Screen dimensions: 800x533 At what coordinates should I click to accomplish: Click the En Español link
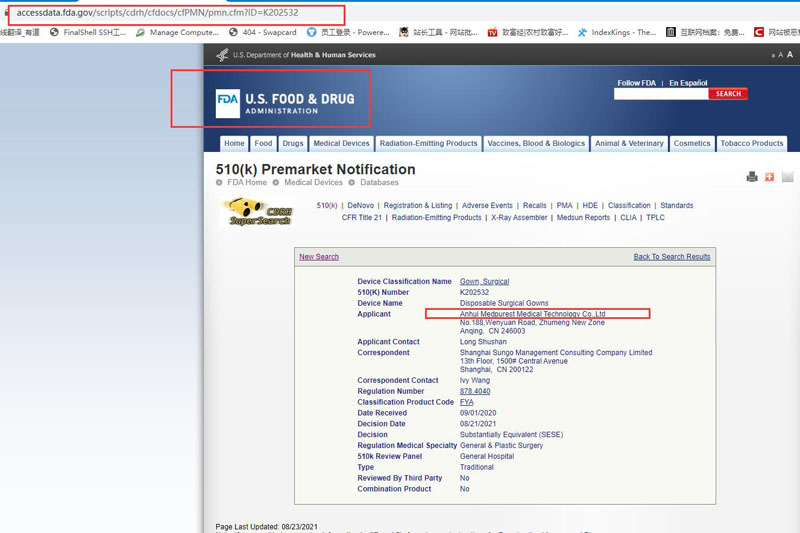point(688,83)
